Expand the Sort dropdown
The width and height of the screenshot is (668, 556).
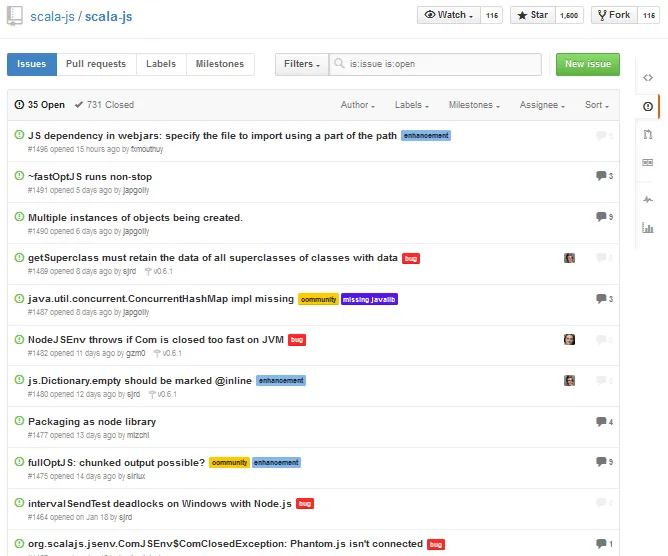tap(596, 105)
